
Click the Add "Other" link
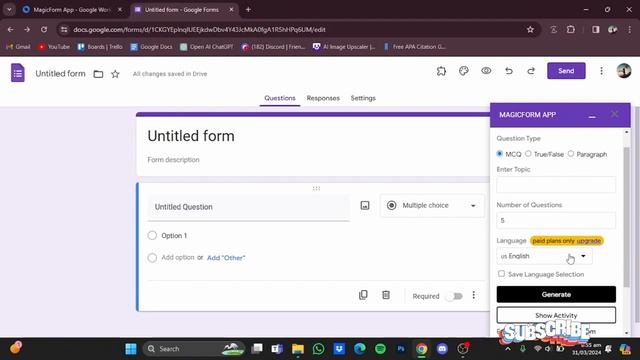226,258
